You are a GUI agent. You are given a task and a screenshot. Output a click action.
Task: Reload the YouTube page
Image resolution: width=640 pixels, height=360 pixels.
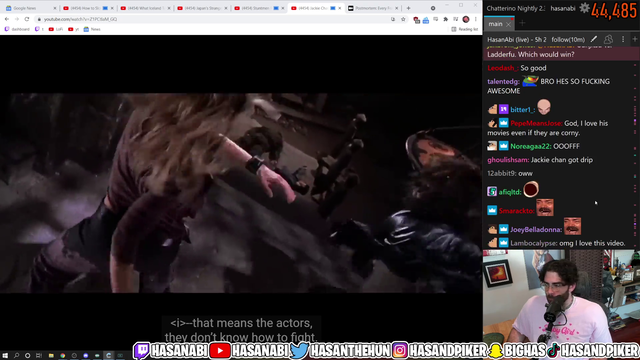point(27,19)
